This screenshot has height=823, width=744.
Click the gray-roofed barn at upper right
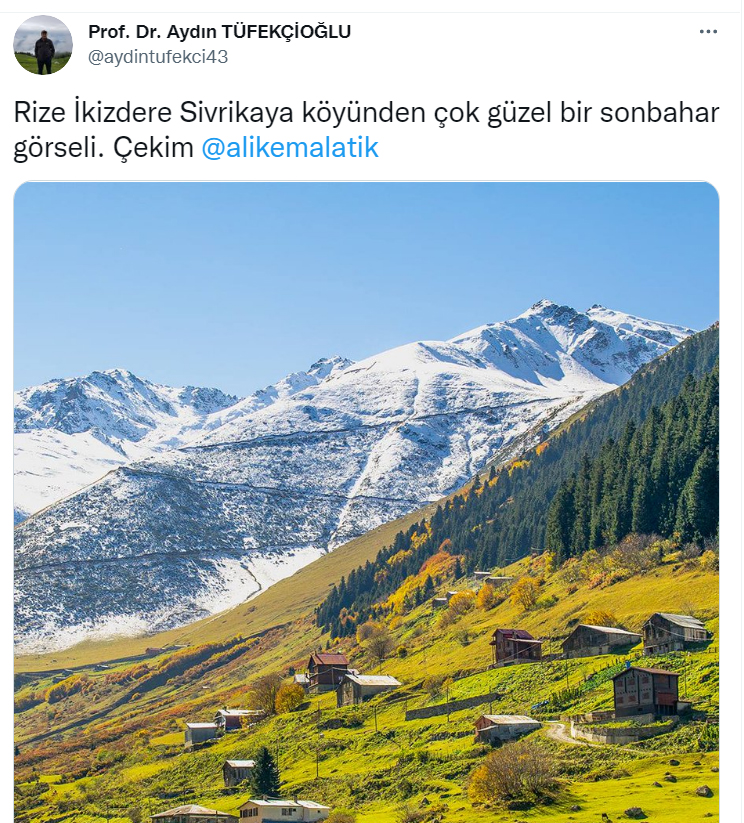(x=675, y=632)
